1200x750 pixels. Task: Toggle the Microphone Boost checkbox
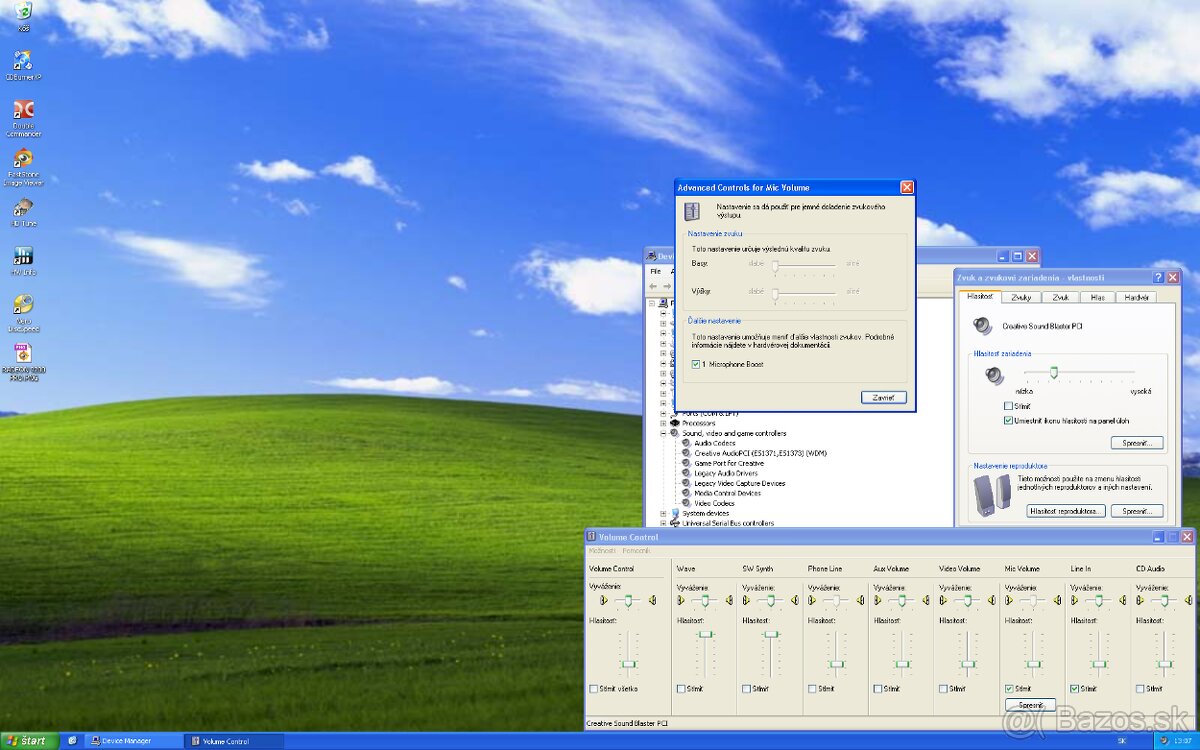[x=696, y=364]
